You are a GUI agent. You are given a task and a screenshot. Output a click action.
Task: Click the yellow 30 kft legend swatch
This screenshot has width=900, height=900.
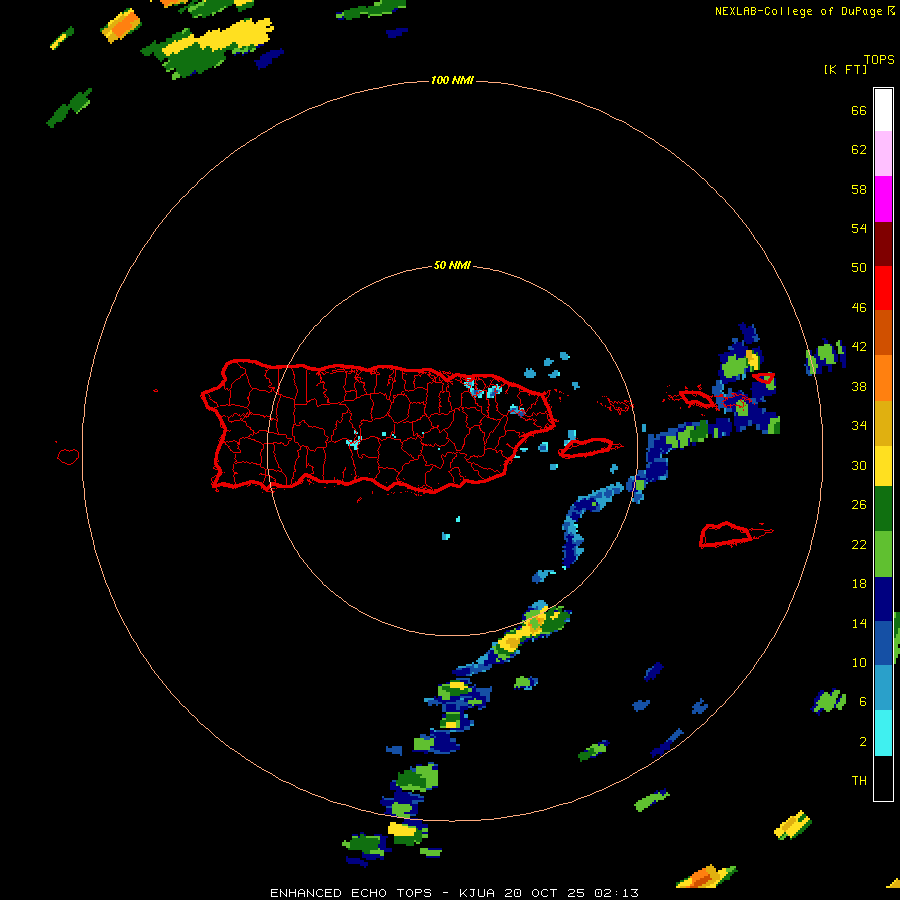pos(883,466)
